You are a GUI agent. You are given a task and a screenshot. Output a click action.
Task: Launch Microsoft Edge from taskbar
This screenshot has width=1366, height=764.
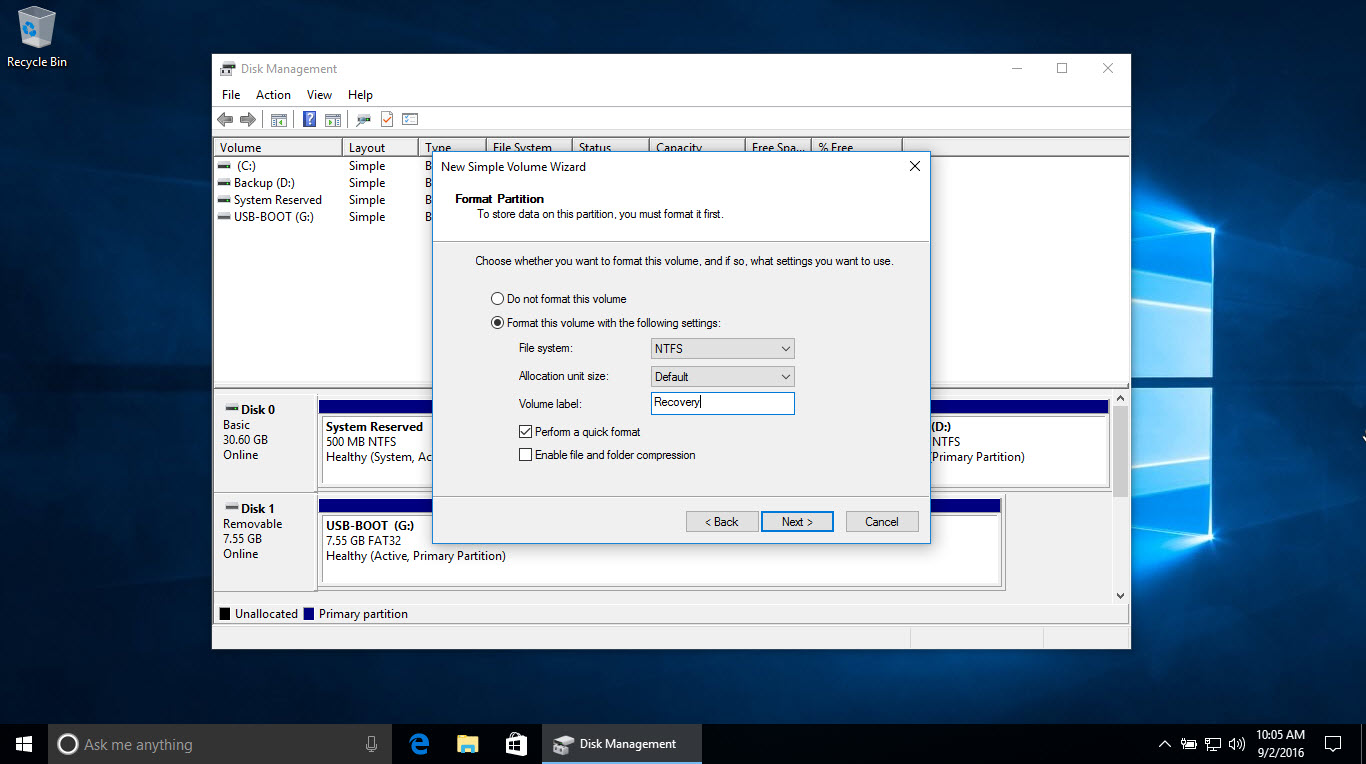click(x=420, y=744)
